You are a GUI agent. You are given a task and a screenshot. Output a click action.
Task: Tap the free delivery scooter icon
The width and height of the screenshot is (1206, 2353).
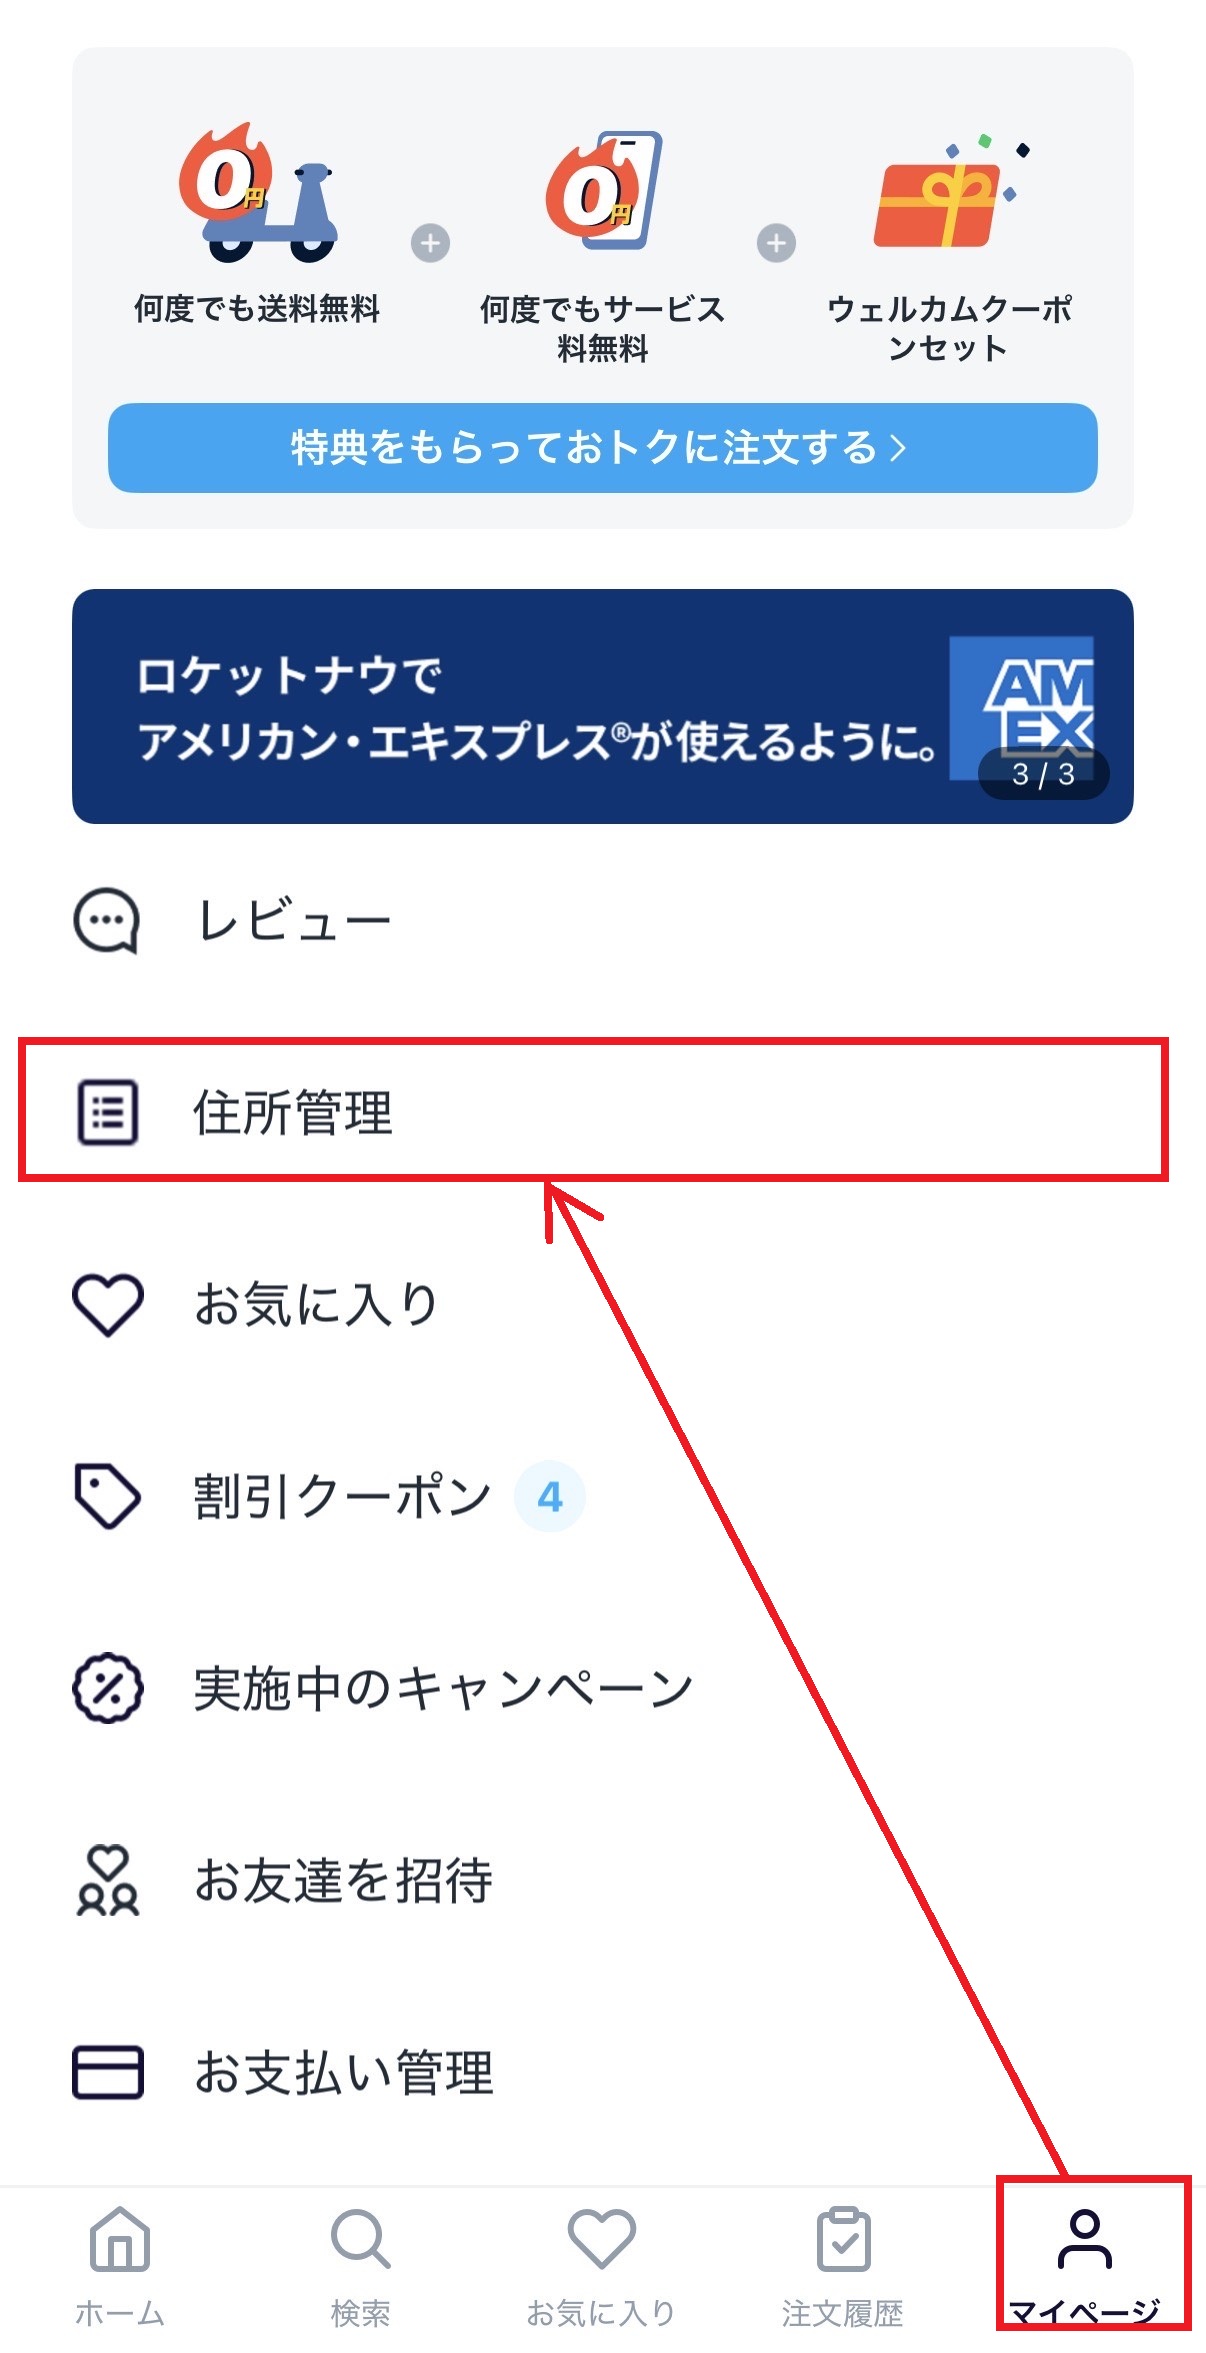coord(258,192)
